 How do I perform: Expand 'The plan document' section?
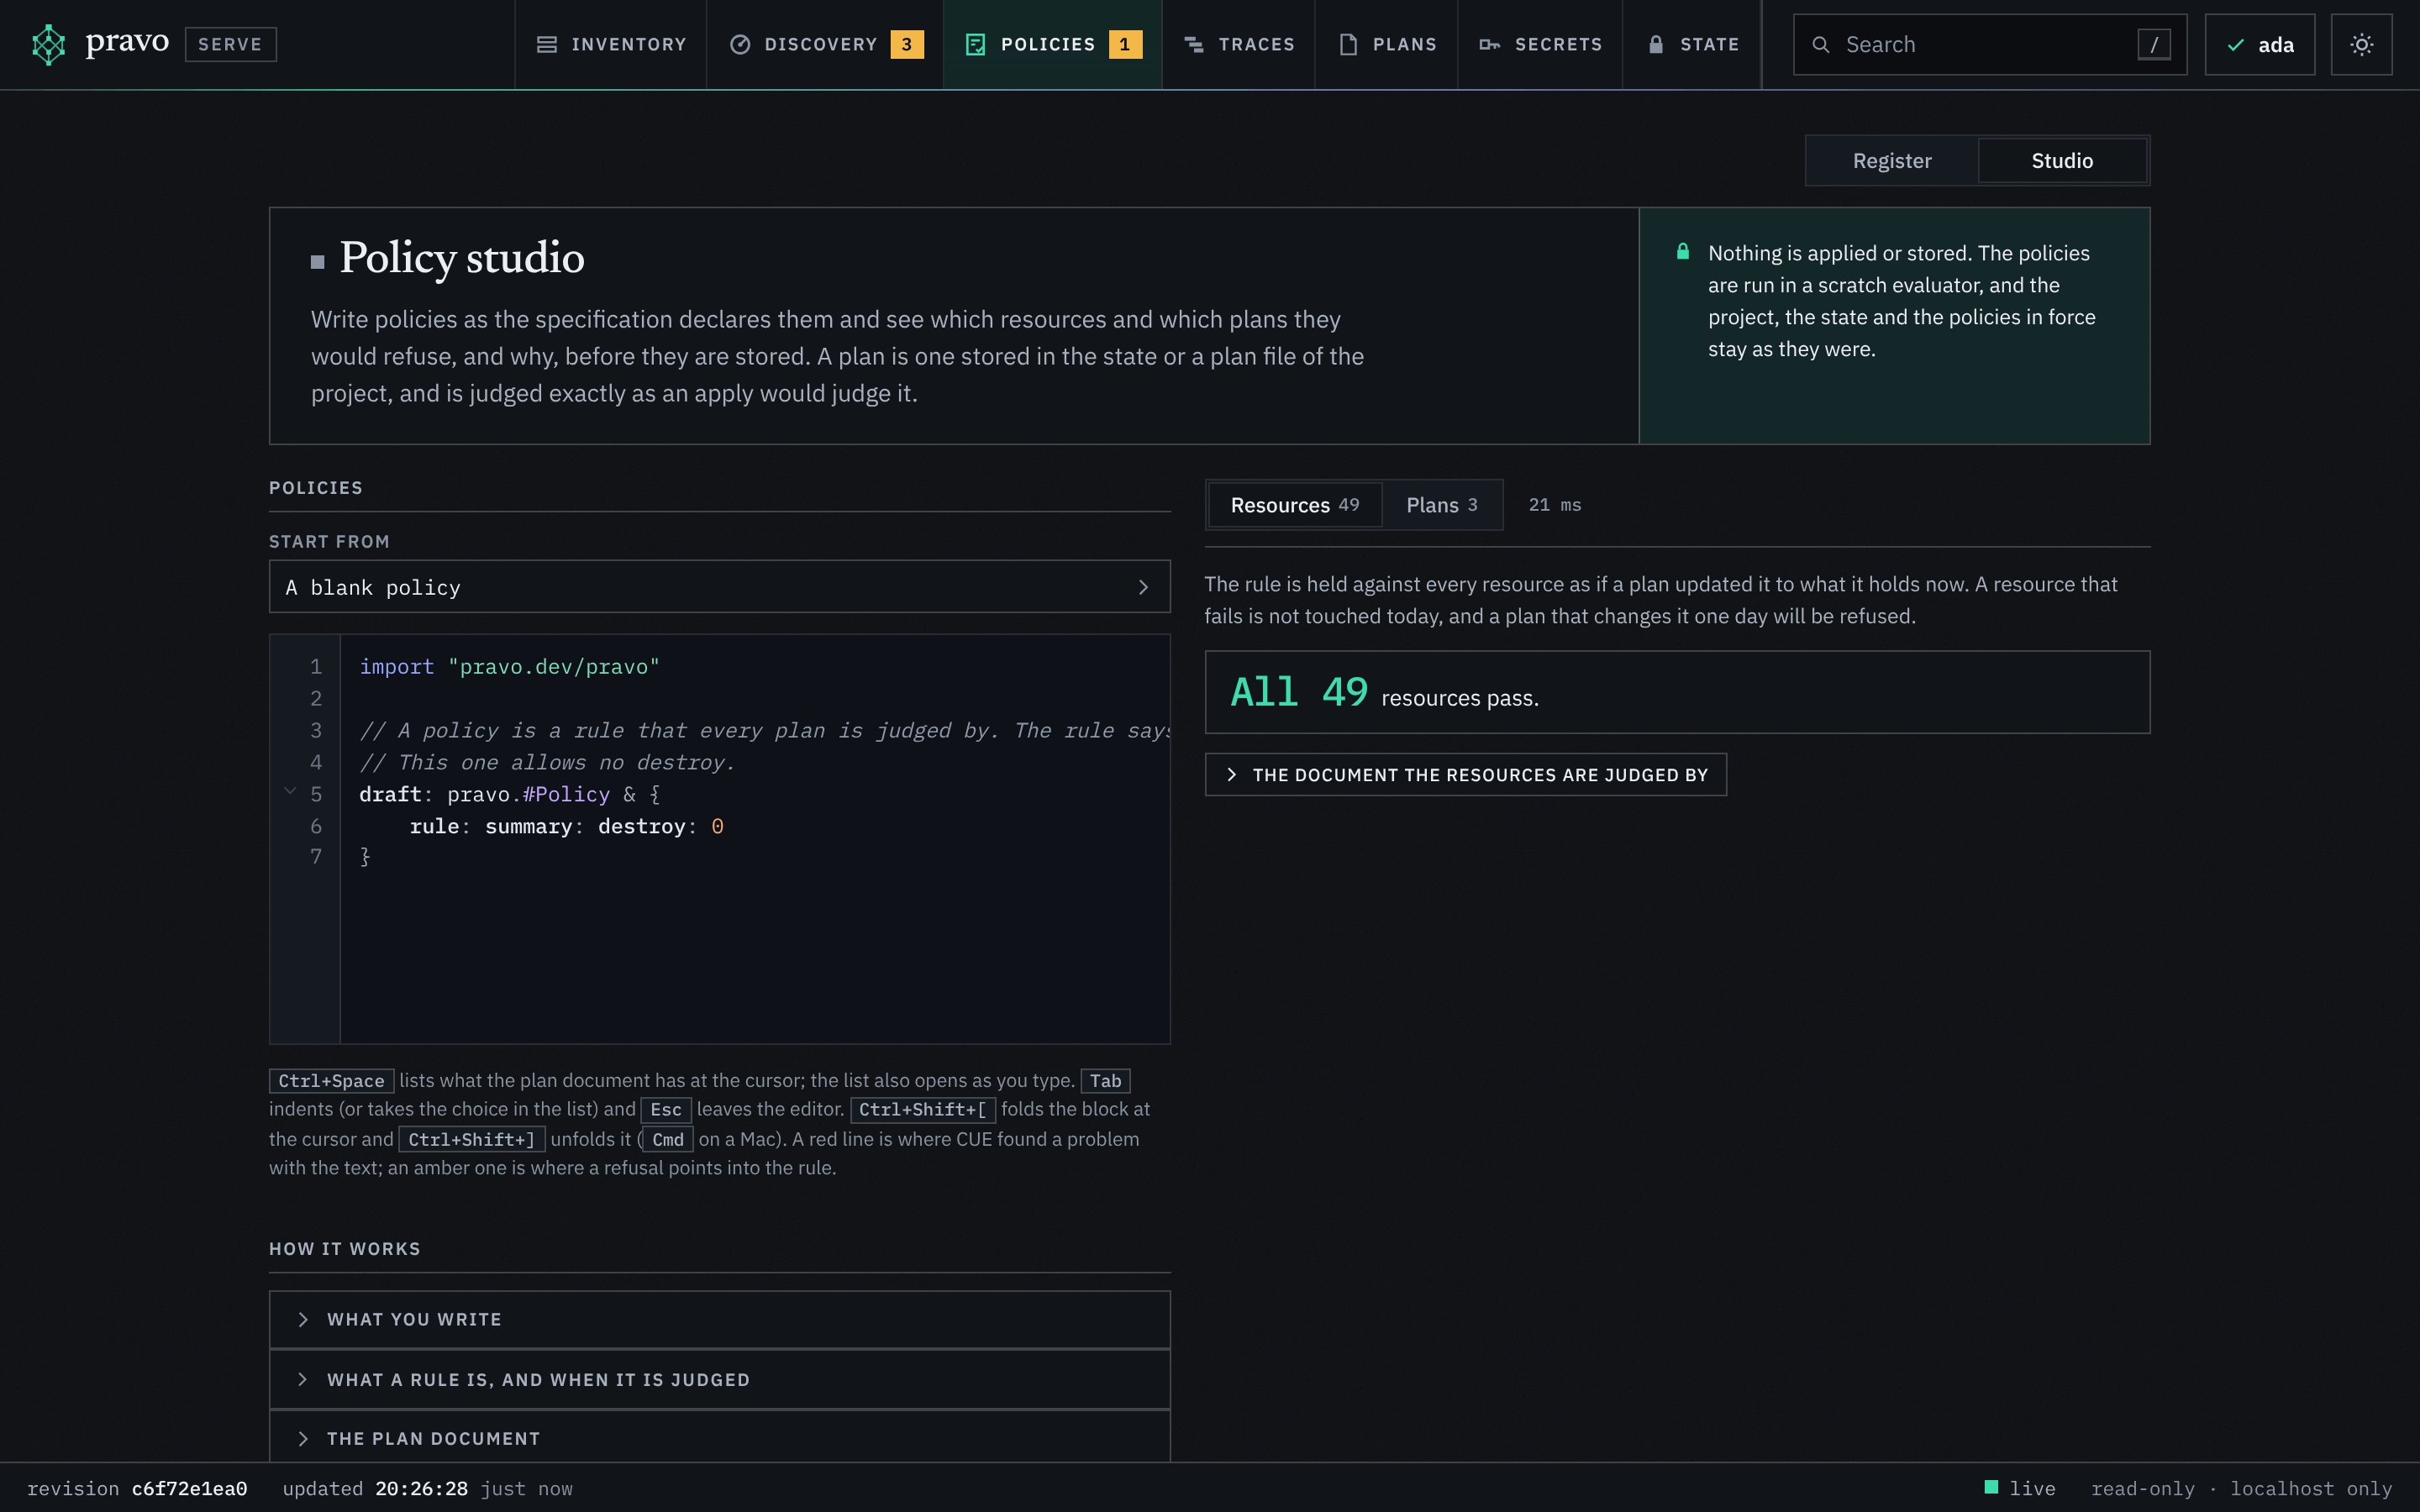pos(719,1438)
